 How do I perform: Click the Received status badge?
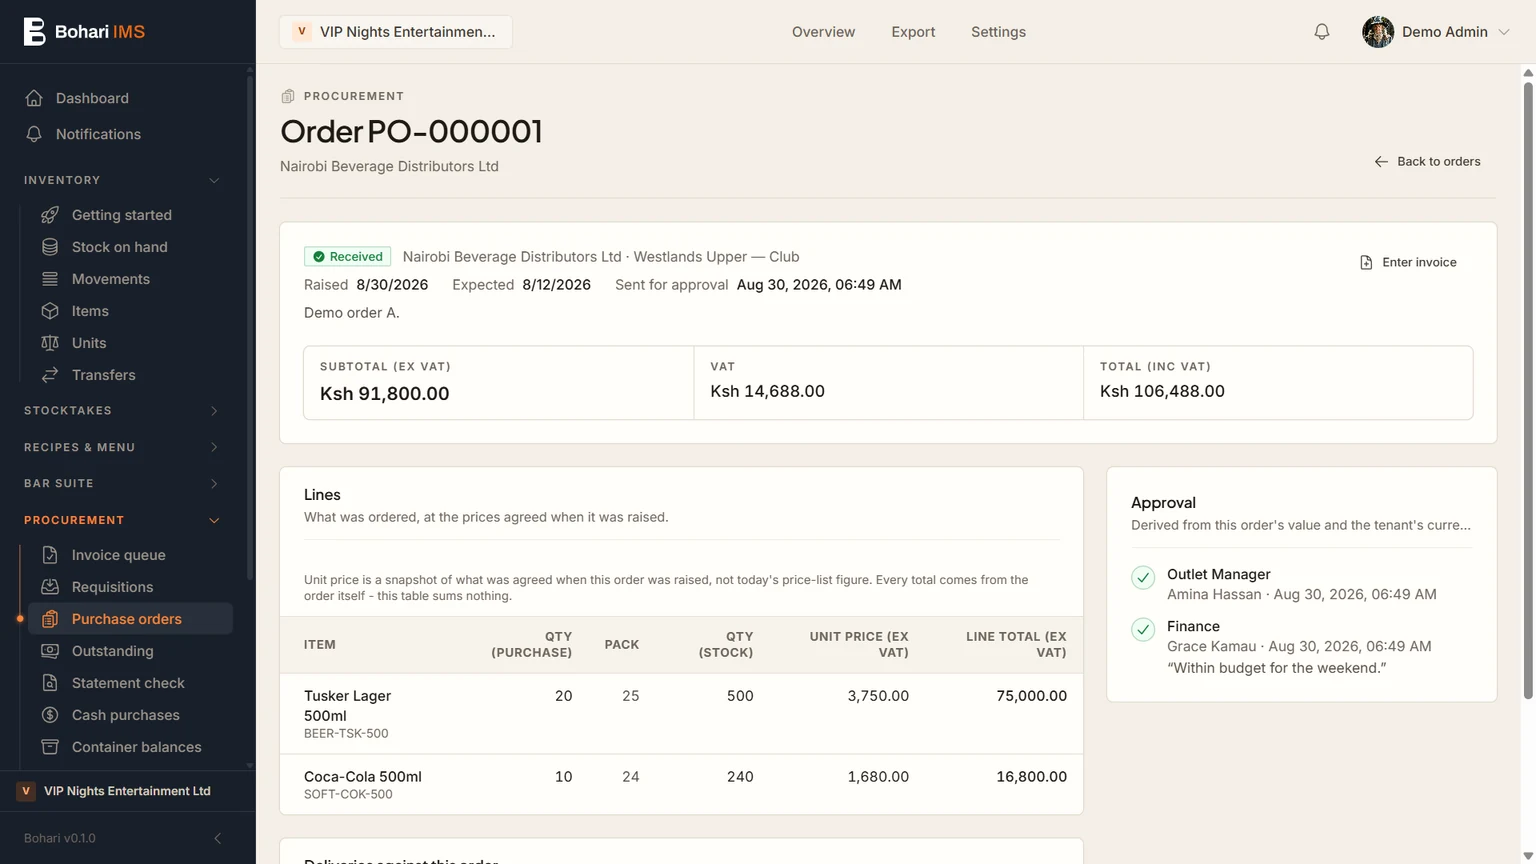pyautogui.click(x=347, y=257)
